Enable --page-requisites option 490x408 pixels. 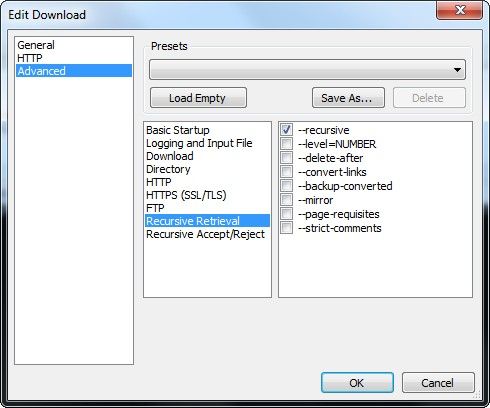coord(286,214)
